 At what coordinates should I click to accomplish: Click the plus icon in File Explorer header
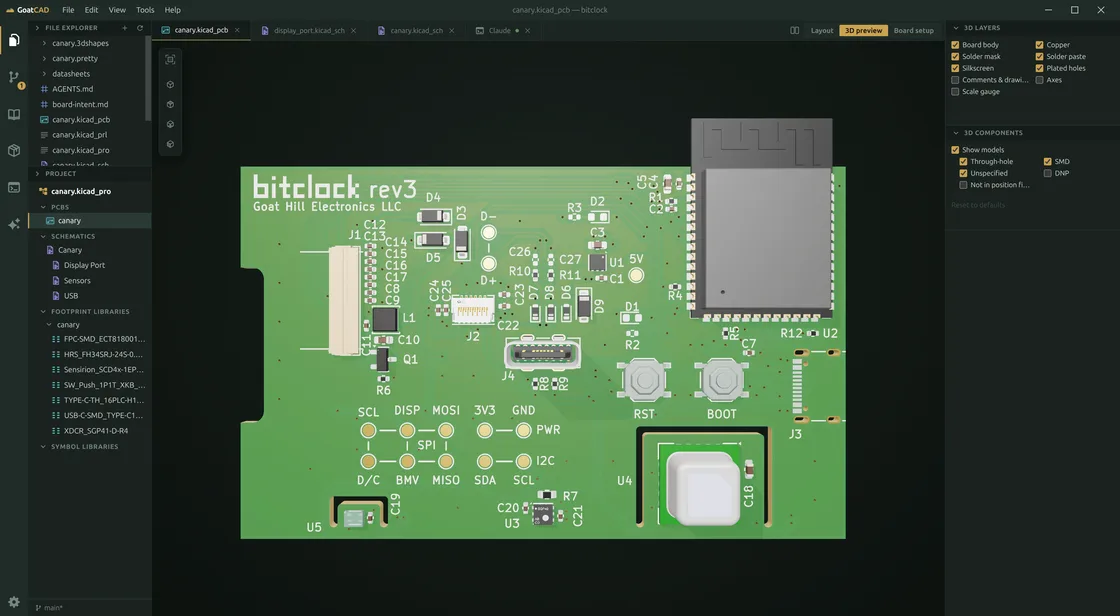pos(124,28)
